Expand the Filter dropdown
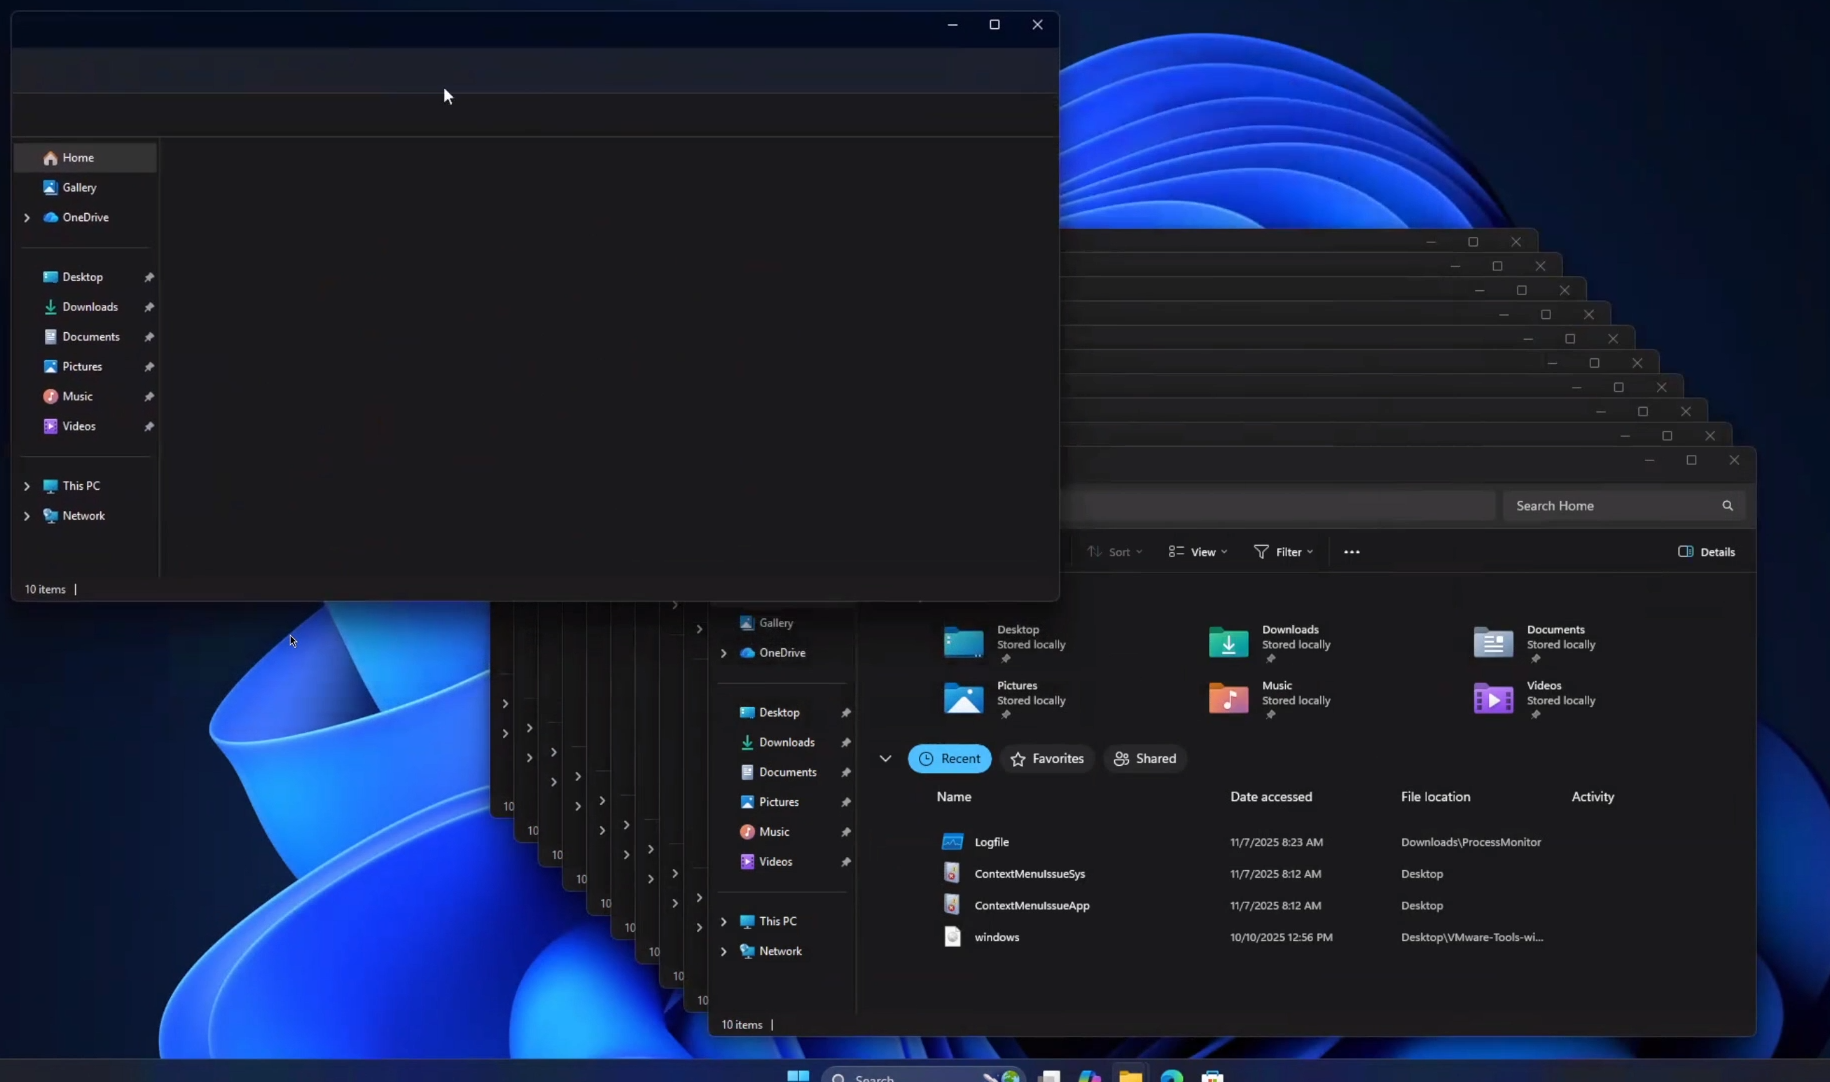Screen dimensions: 1830x1082 click(x=1284, y=552)
